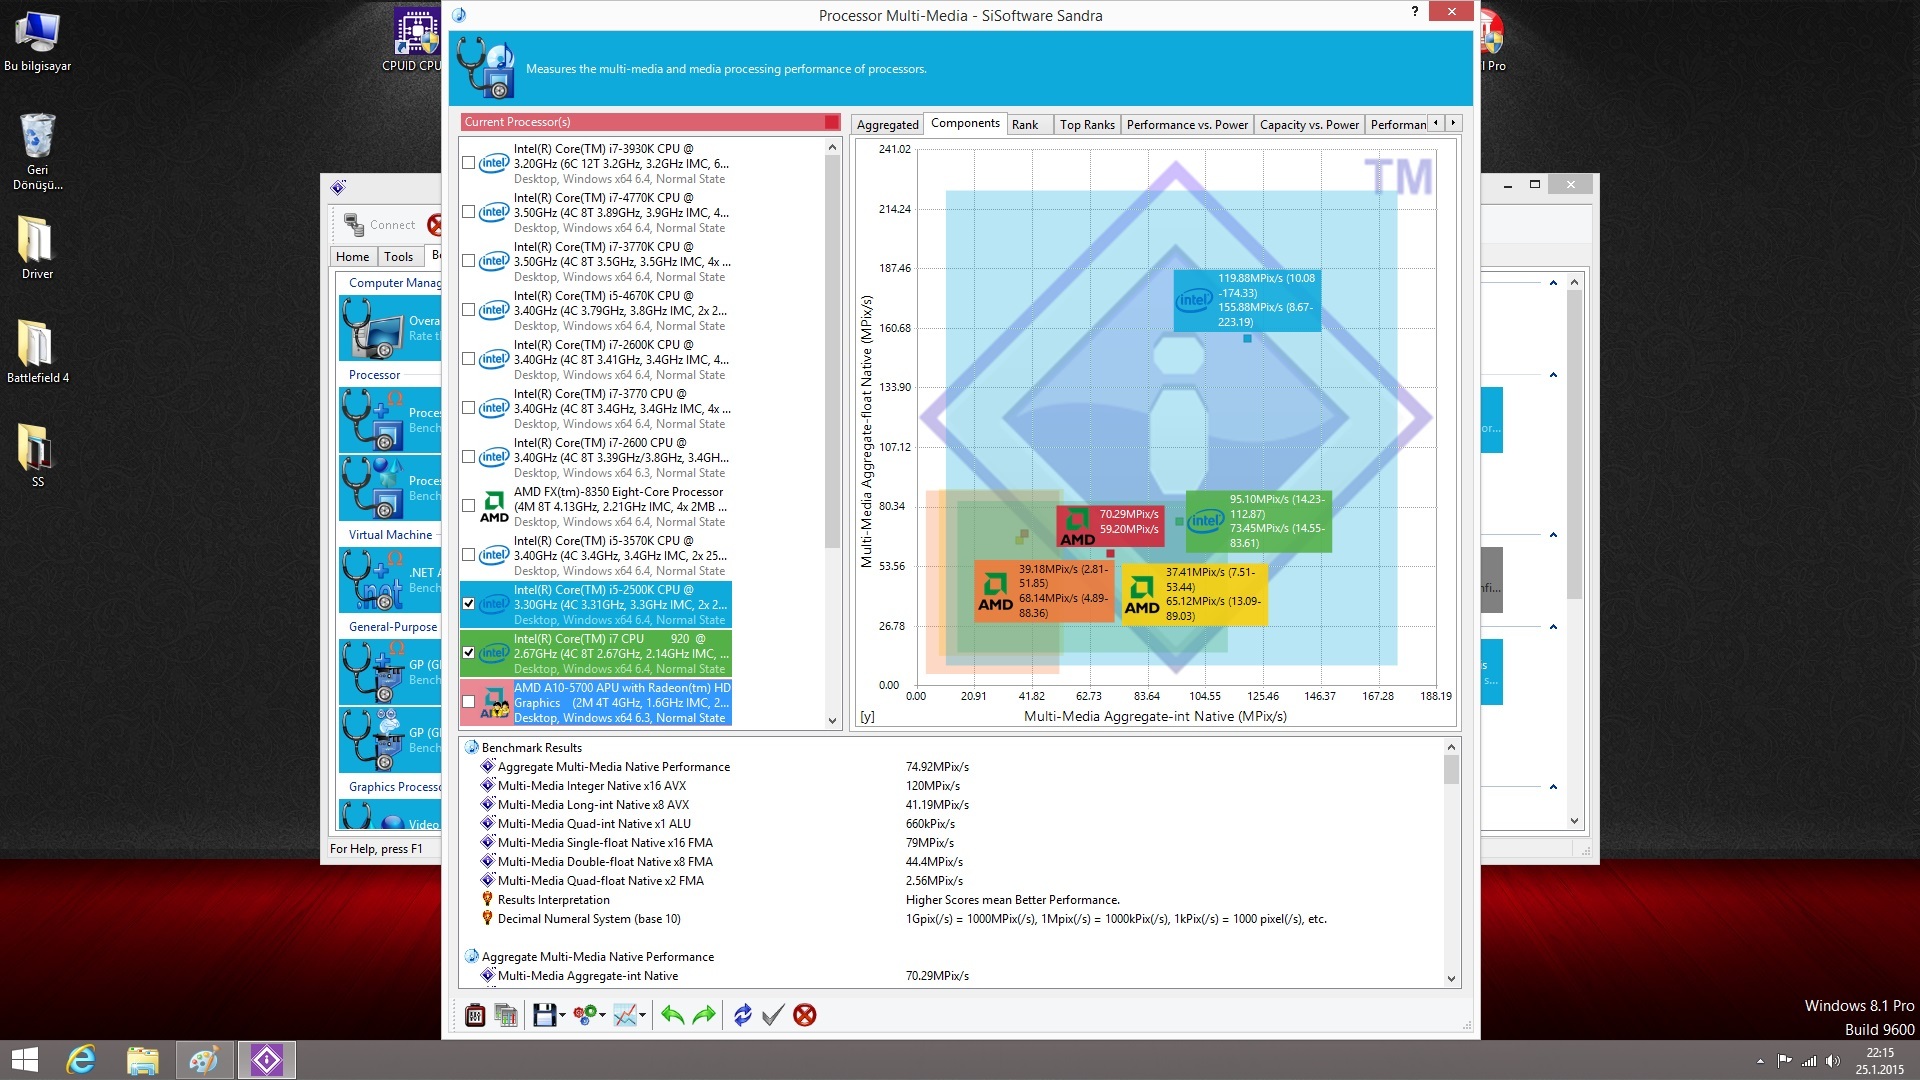Viewport: 1920px width, 1080px height.
Task: Open Internet Explorer from the taskbar
Action: (x=81, y=1060)
